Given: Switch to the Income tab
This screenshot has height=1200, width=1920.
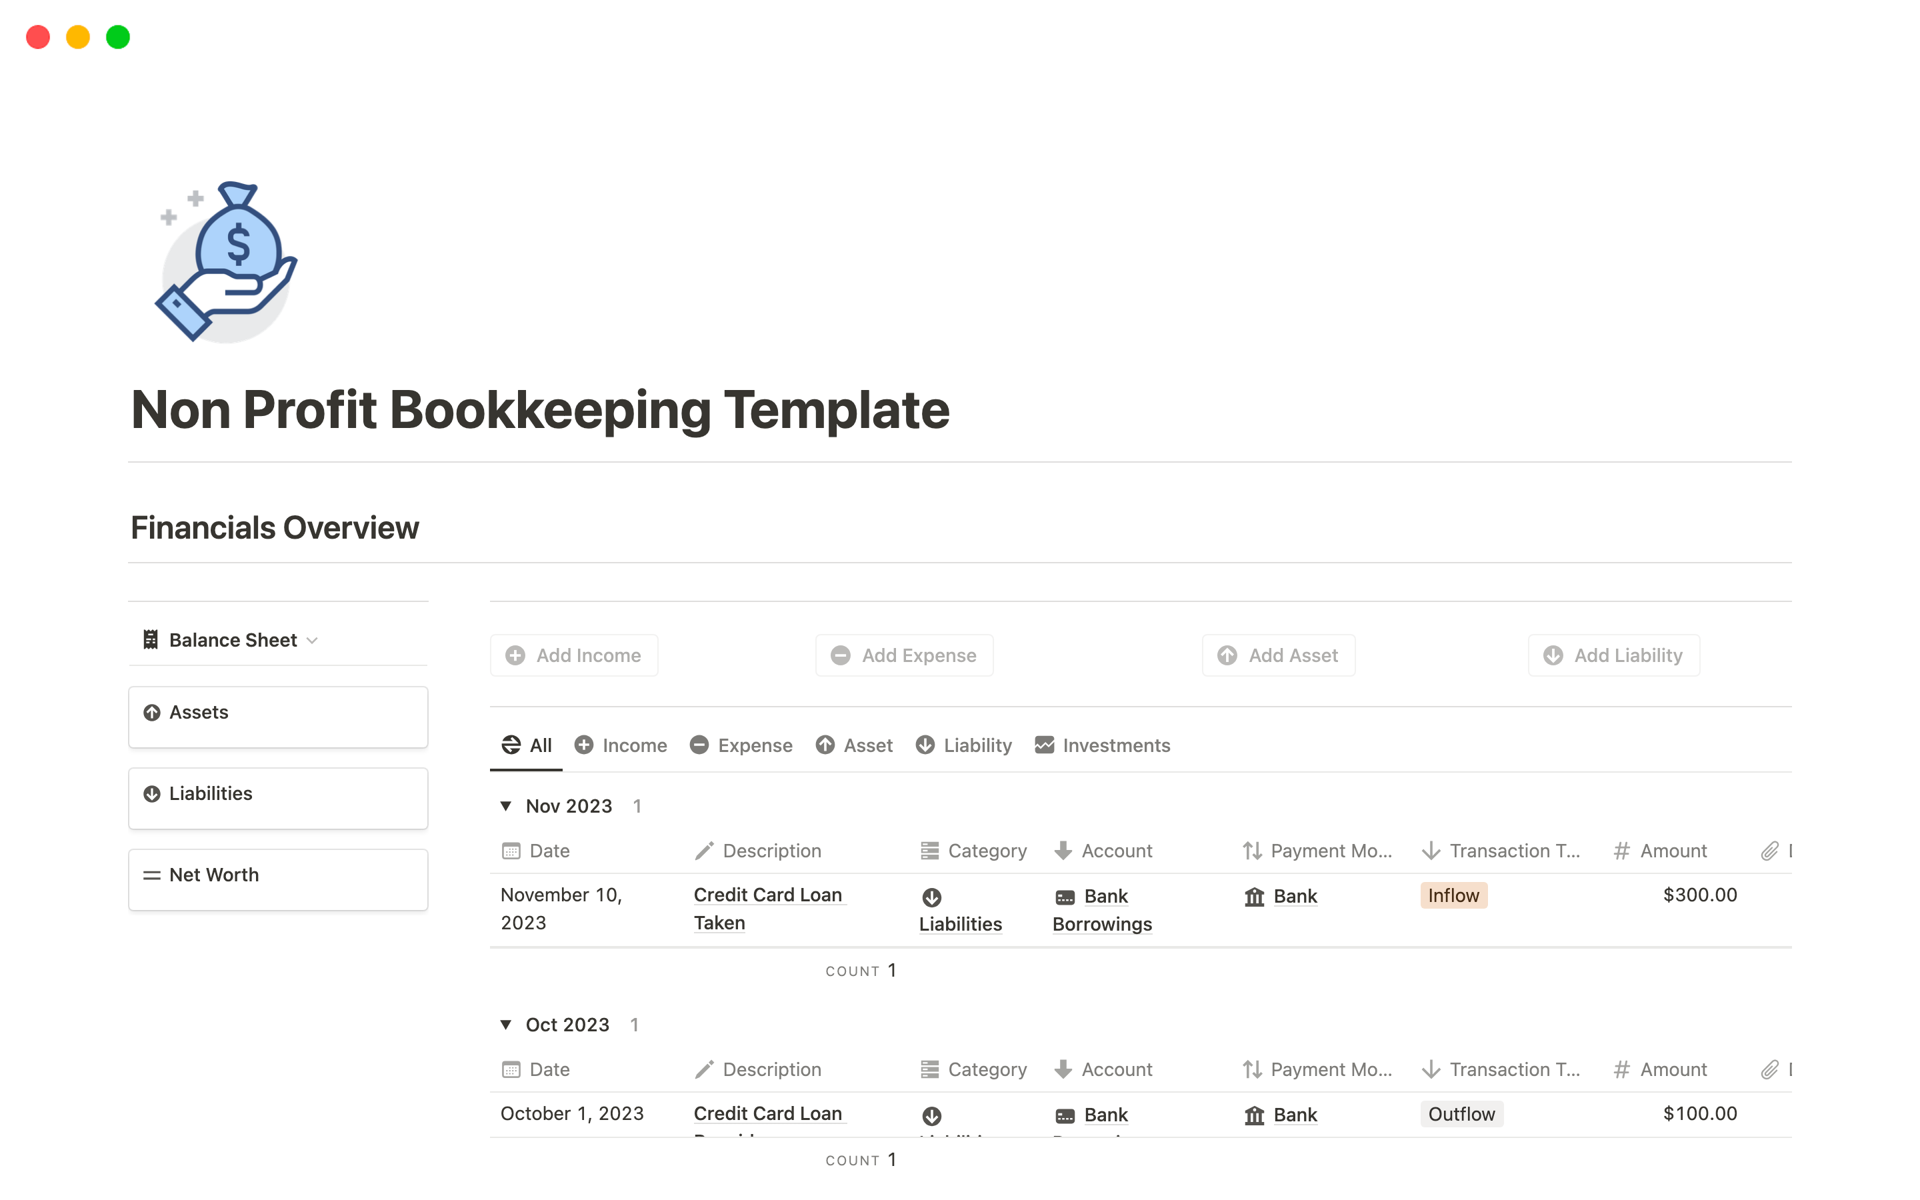Looking at the screenshot, I should pos(621,745).
